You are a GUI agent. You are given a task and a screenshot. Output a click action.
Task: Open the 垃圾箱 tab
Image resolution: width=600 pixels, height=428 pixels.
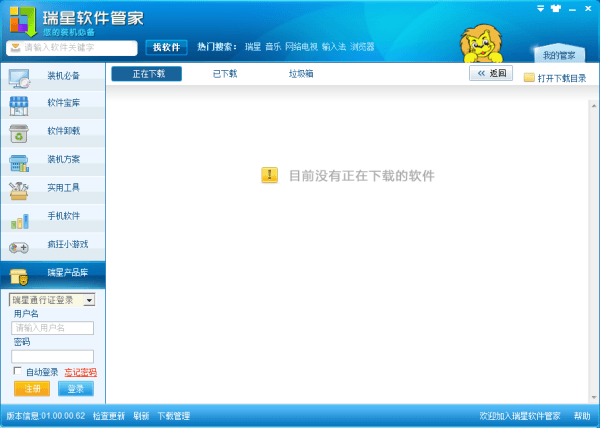pos(301,74)
